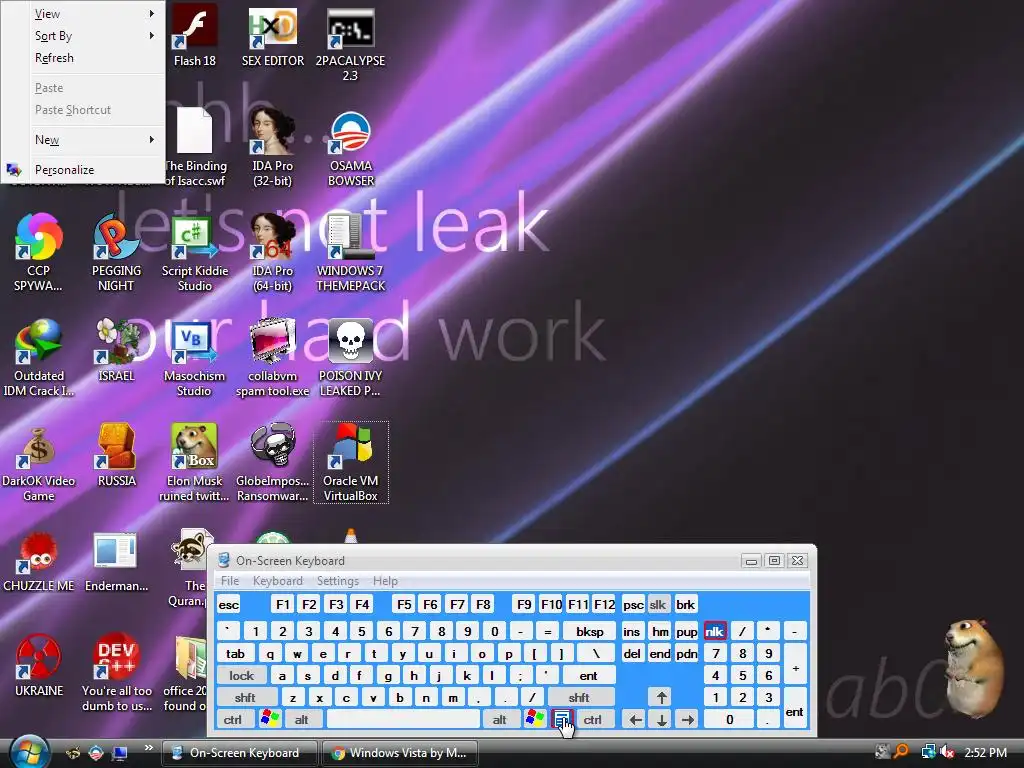This screenshot has width=1024, height=768.
Task: Expand the Sort By submenu
Action: point(84,36)
